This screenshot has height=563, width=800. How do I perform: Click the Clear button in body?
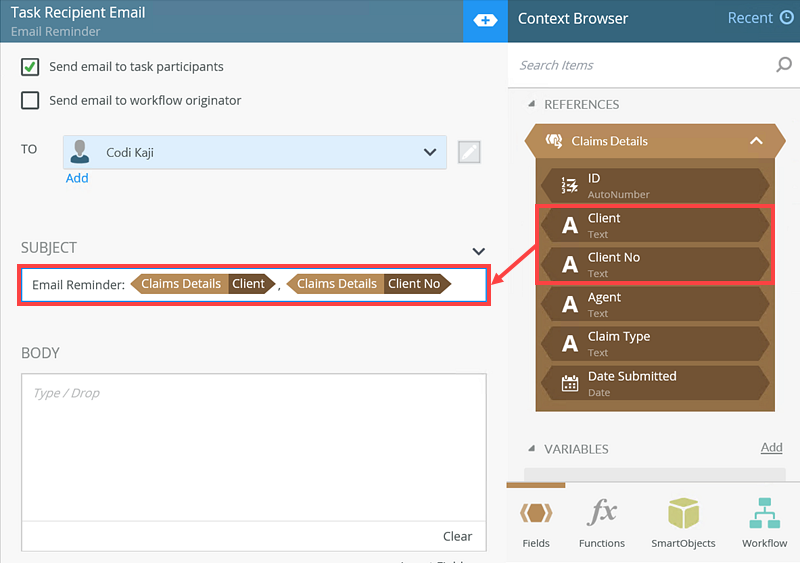click(x=458, y=536)
